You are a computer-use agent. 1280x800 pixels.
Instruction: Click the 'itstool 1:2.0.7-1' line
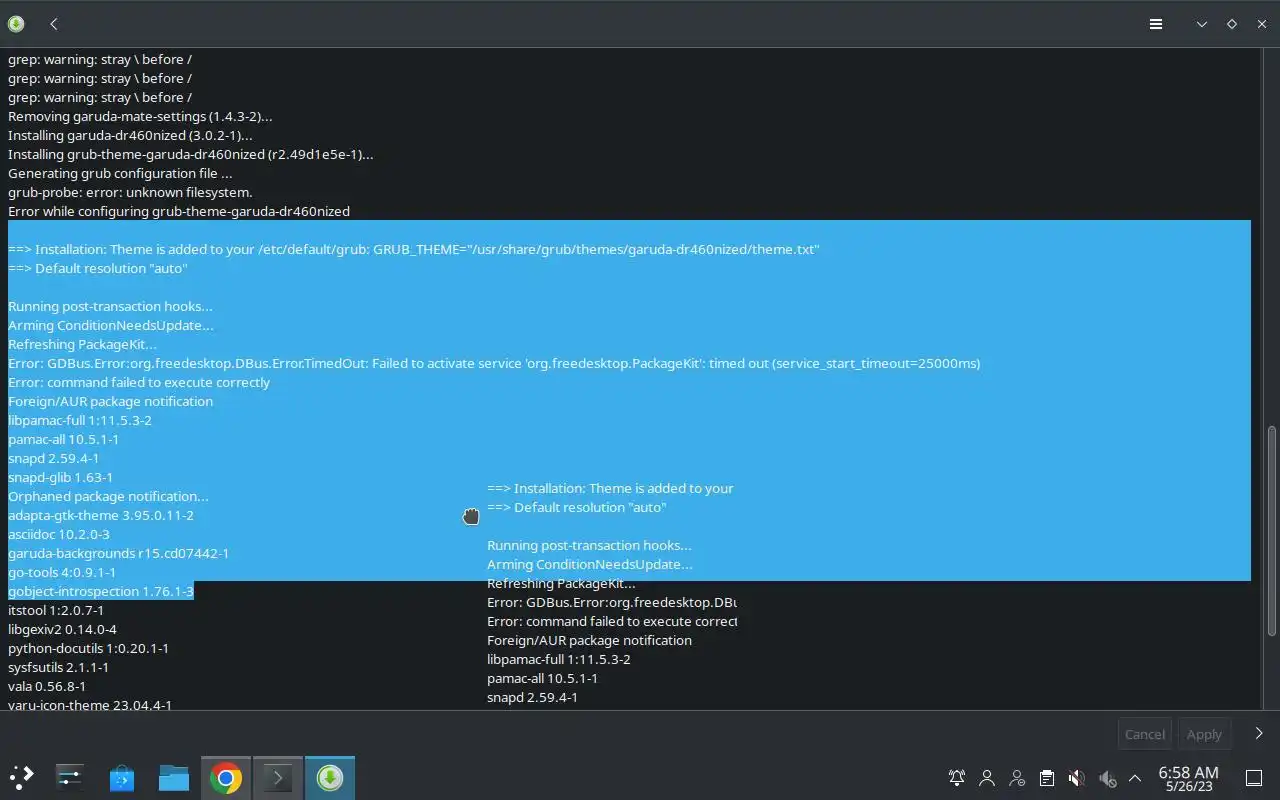56,610
